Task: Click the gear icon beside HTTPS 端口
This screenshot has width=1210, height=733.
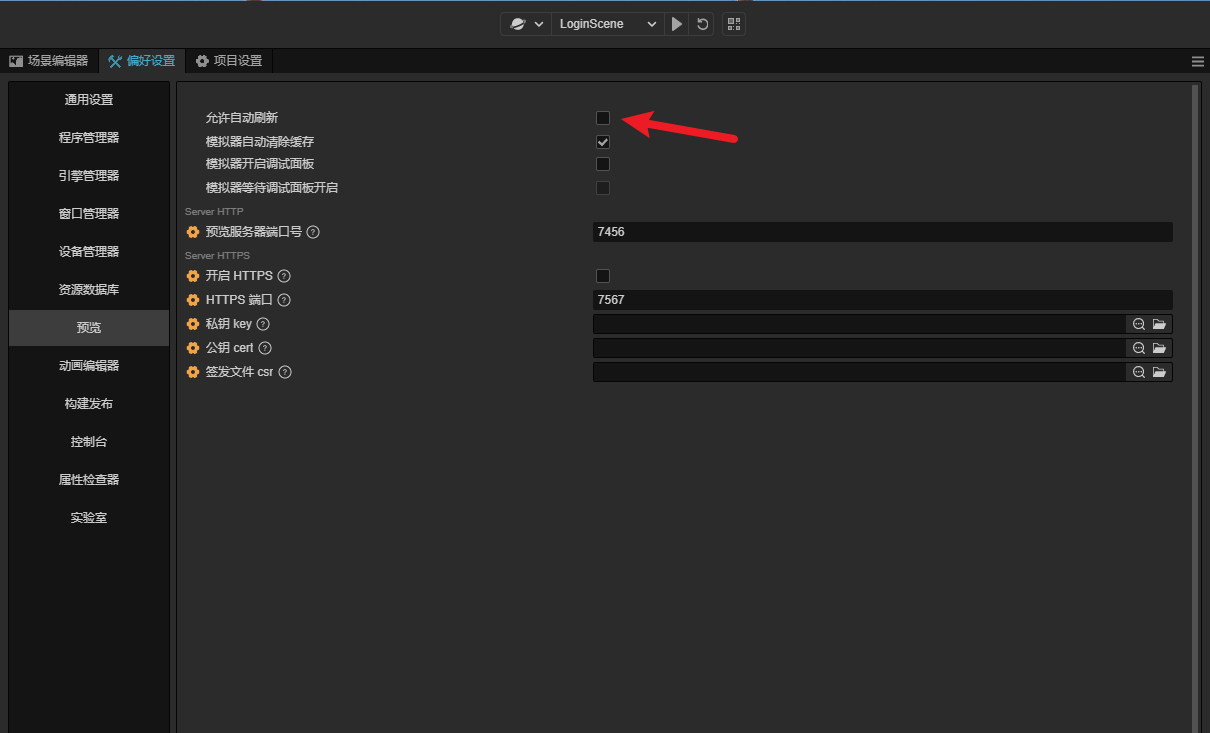Action: [193, 300]
